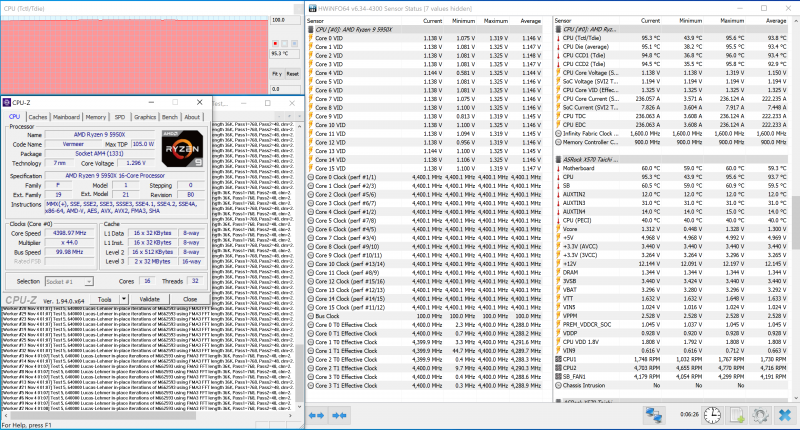Open the Mainboard tab in CPU-Z
The width and height of the screenshot is (800, 430).
[x=66, y=117]
